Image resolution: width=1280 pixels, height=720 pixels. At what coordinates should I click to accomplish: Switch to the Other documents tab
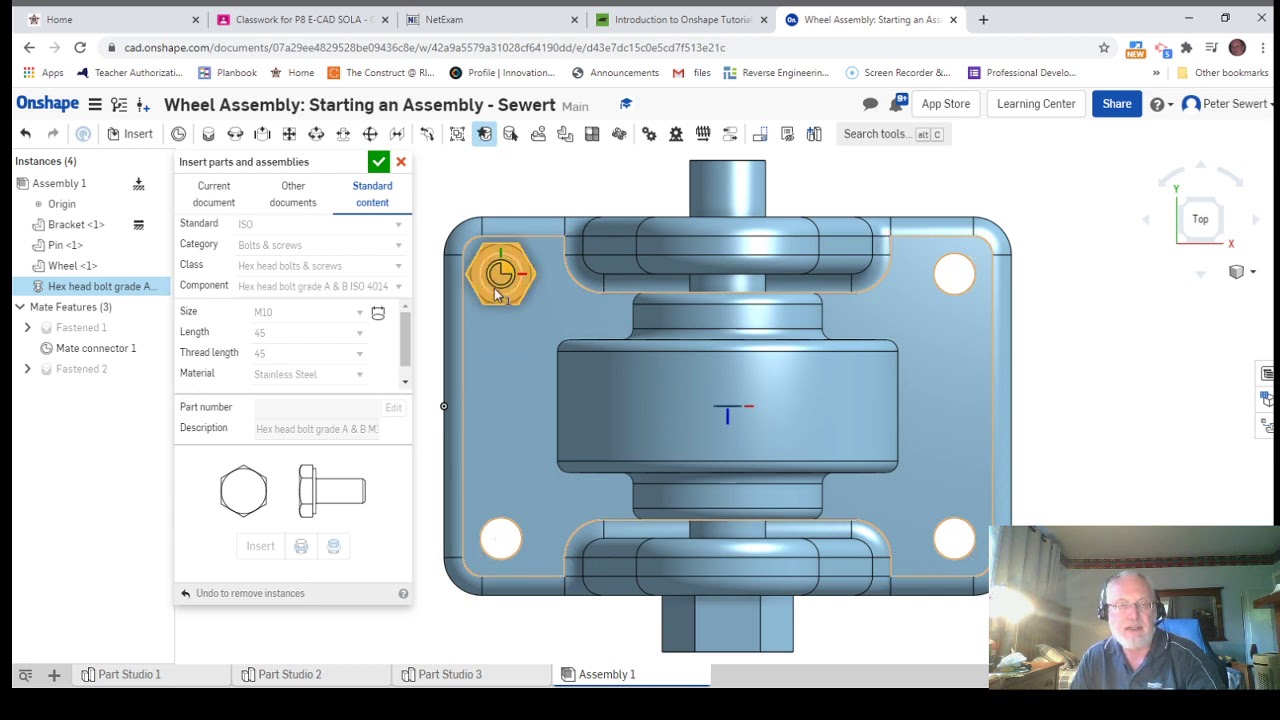(x=293, y=194)
